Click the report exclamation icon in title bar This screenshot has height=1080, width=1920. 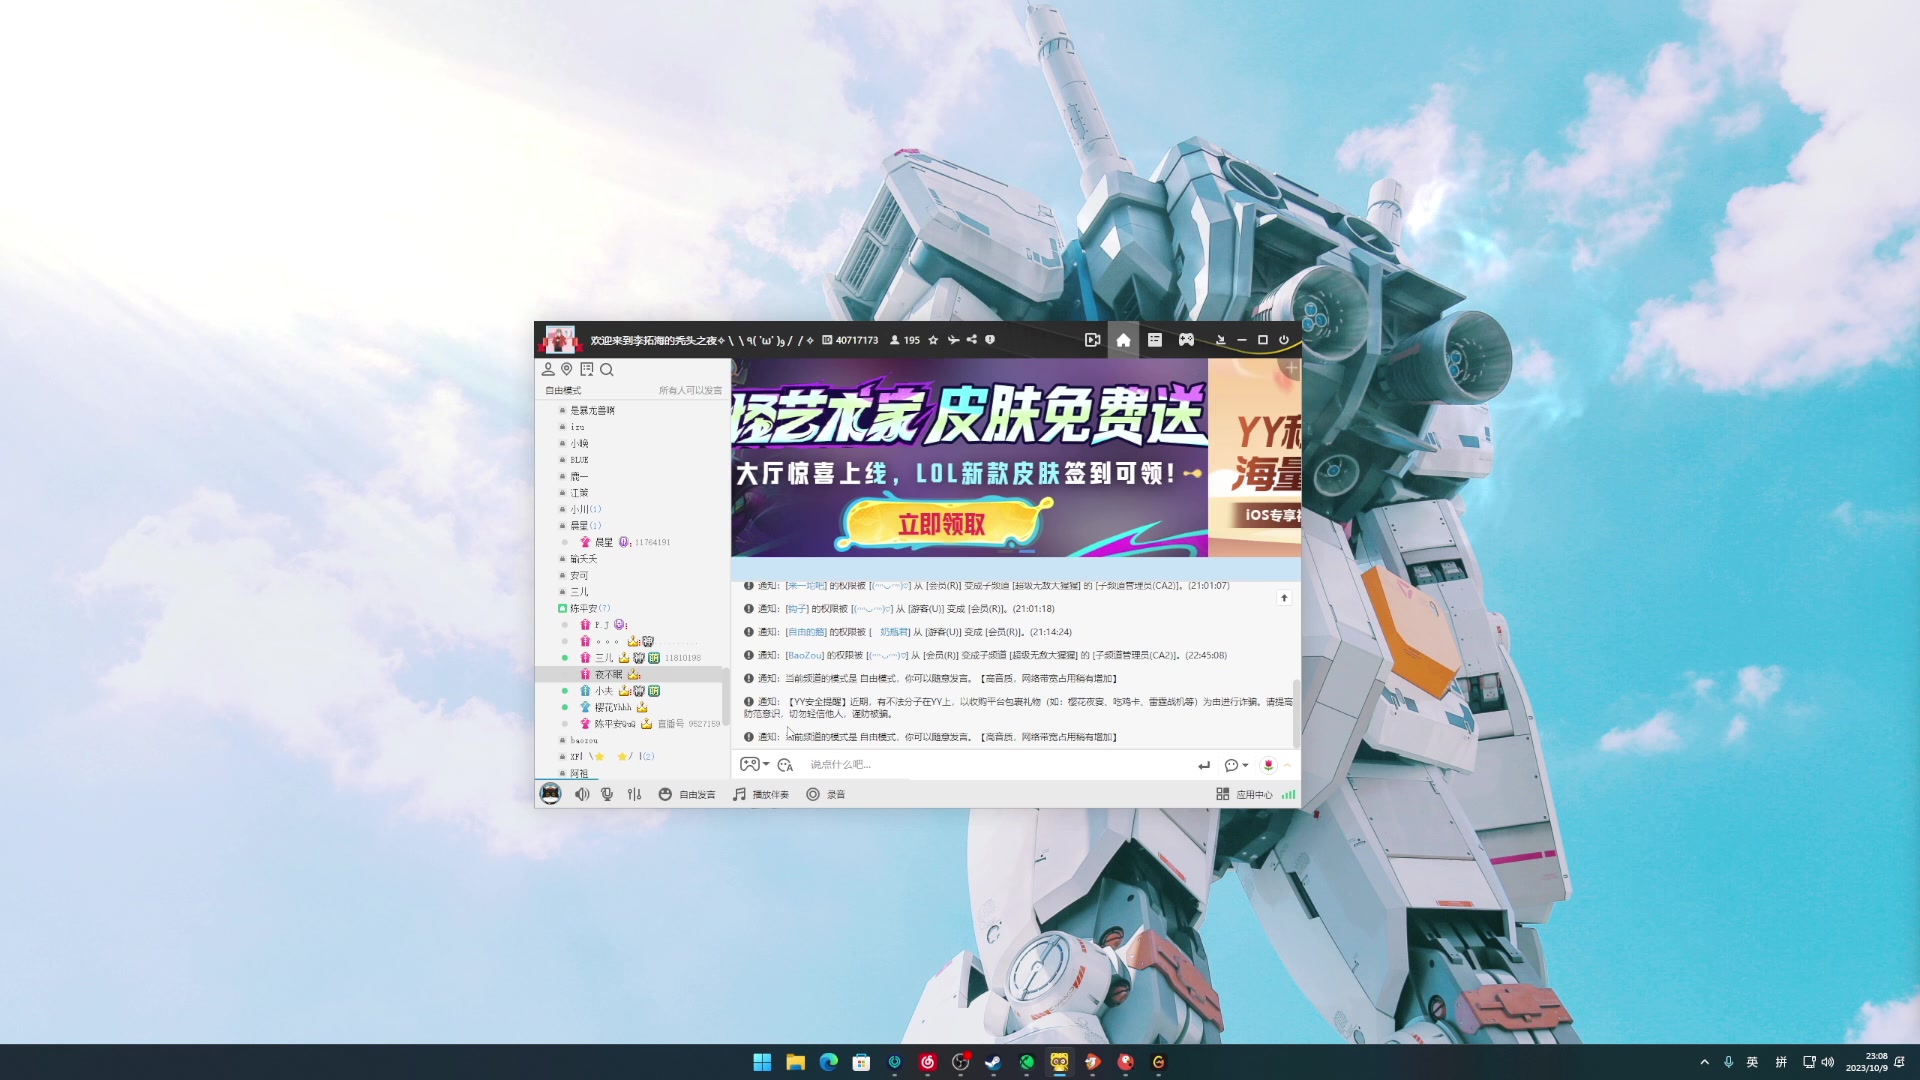[990, 340]
